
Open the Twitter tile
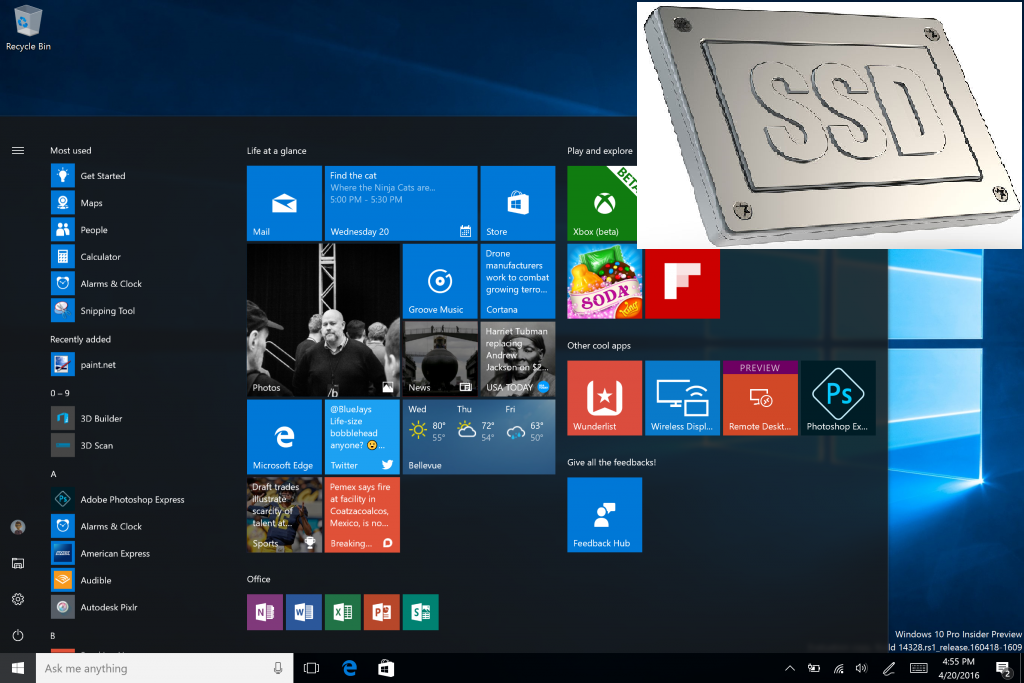click(362, 437)
